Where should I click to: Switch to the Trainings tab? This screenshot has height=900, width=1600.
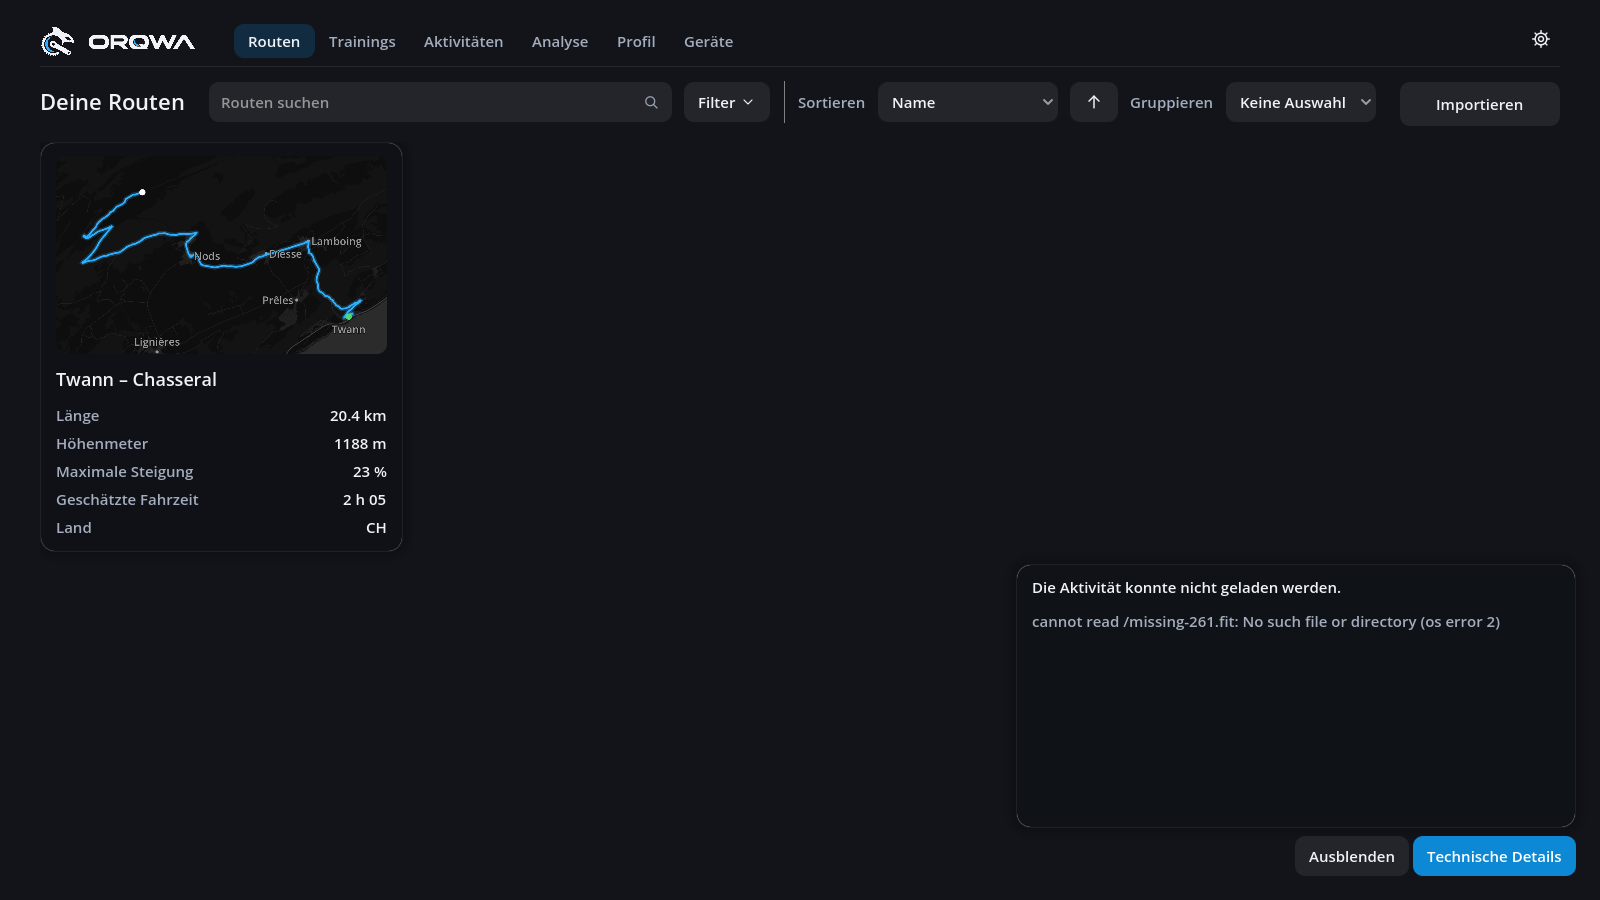(x=362, y=41)
